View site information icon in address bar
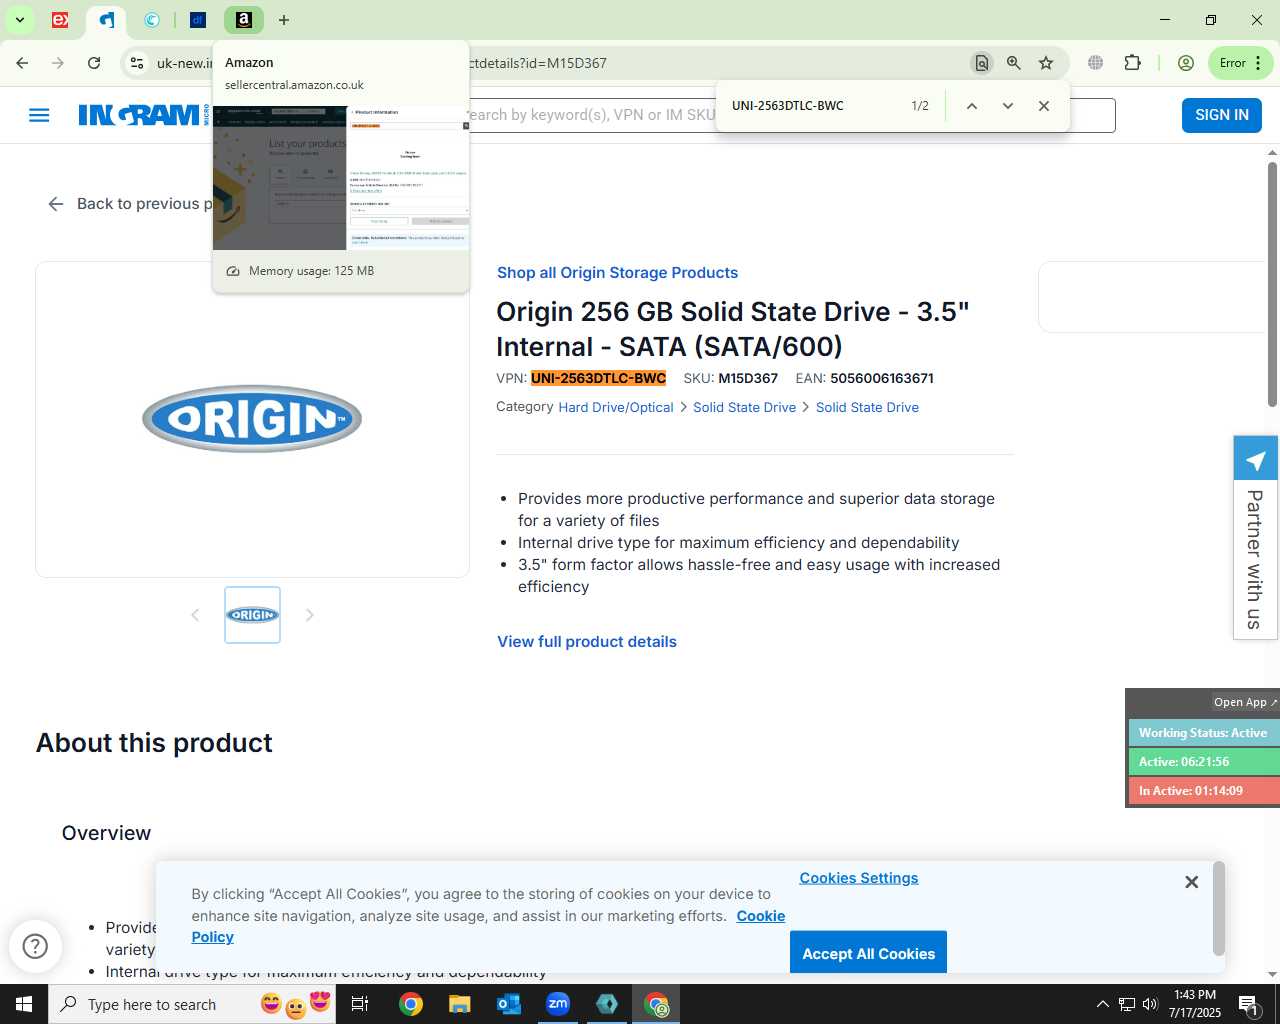The width and height of the screenshot is (1280, 1024). tap(137, 63)
